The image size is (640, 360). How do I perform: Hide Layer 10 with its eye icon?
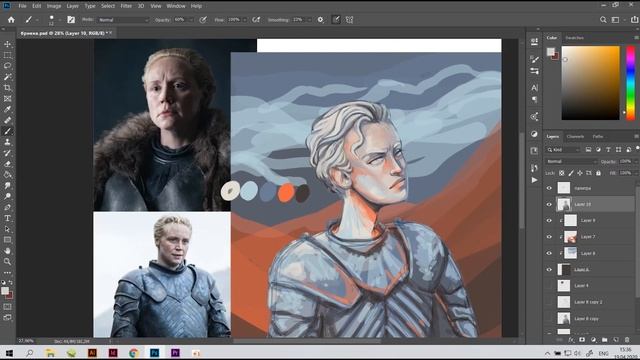[x=549, y=204]
